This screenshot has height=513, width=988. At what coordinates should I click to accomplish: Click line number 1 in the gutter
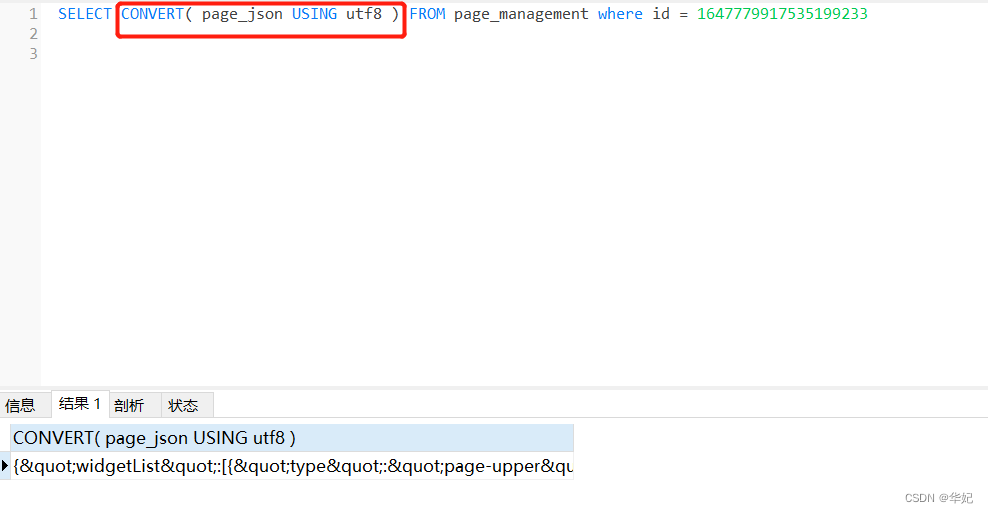[33, 14]
